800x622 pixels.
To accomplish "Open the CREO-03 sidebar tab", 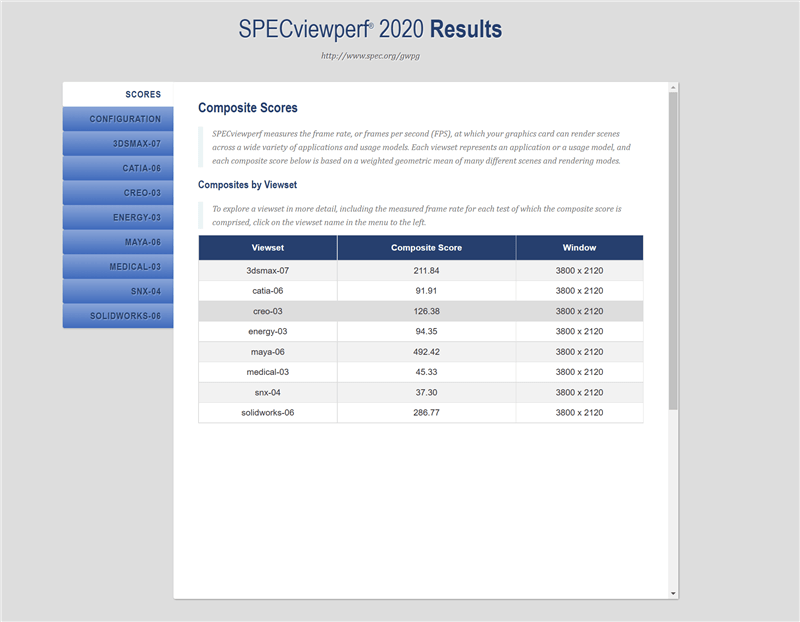I will click(x=118, y=193).
